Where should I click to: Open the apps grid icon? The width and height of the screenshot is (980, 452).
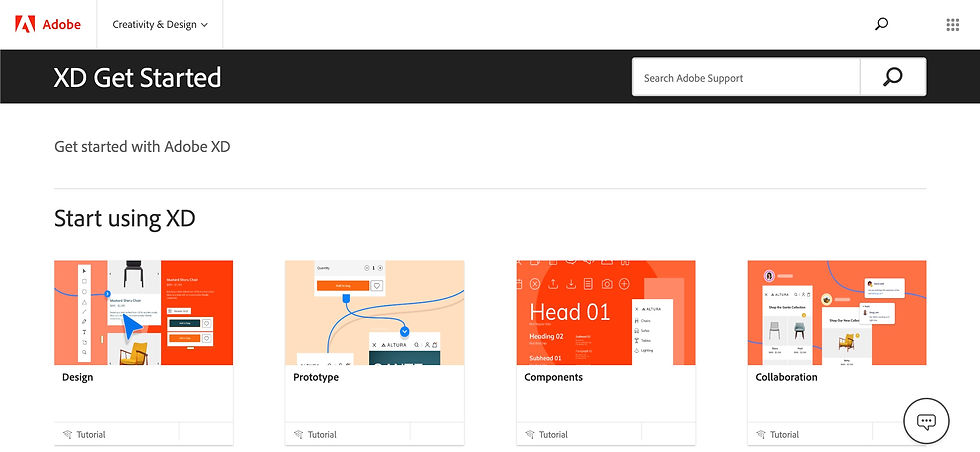coord(952,24)
